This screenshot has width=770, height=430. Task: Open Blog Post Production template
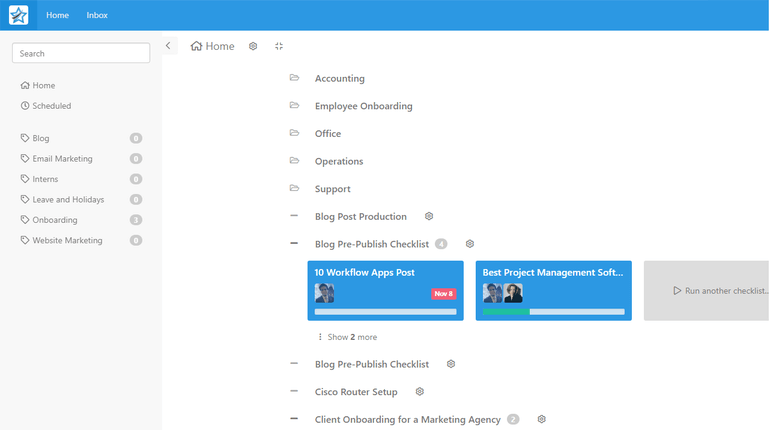click(x=360, y=216)
